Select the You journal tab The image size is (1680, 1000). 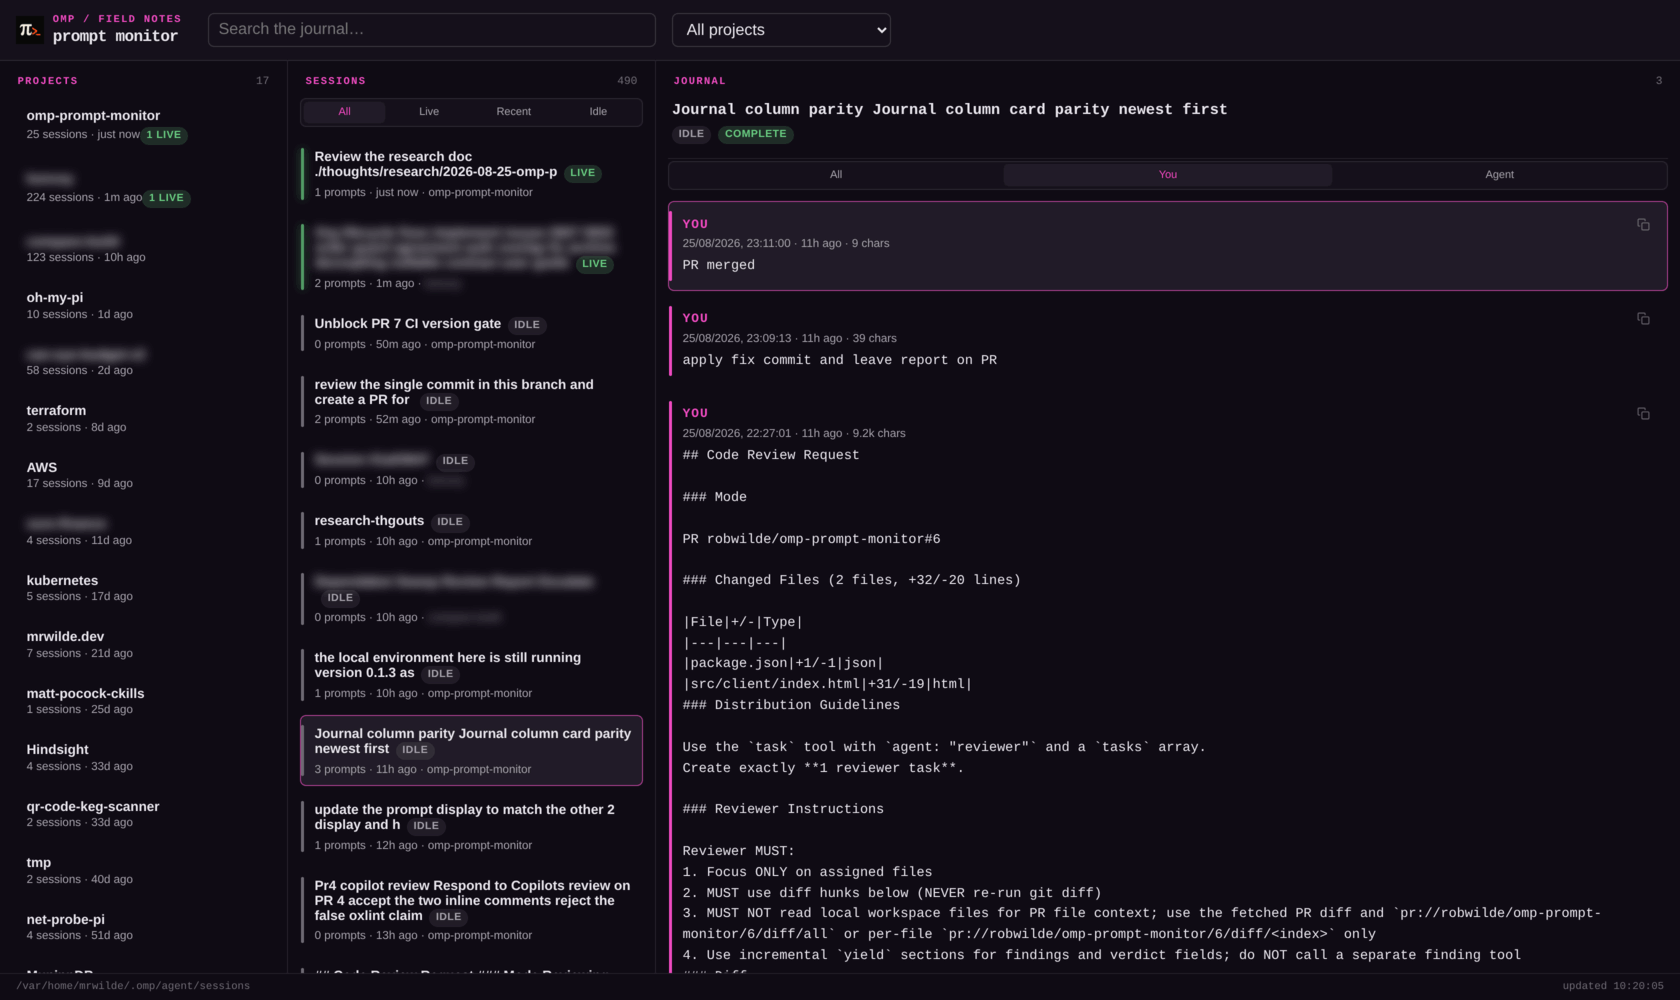coord(1168,175)
